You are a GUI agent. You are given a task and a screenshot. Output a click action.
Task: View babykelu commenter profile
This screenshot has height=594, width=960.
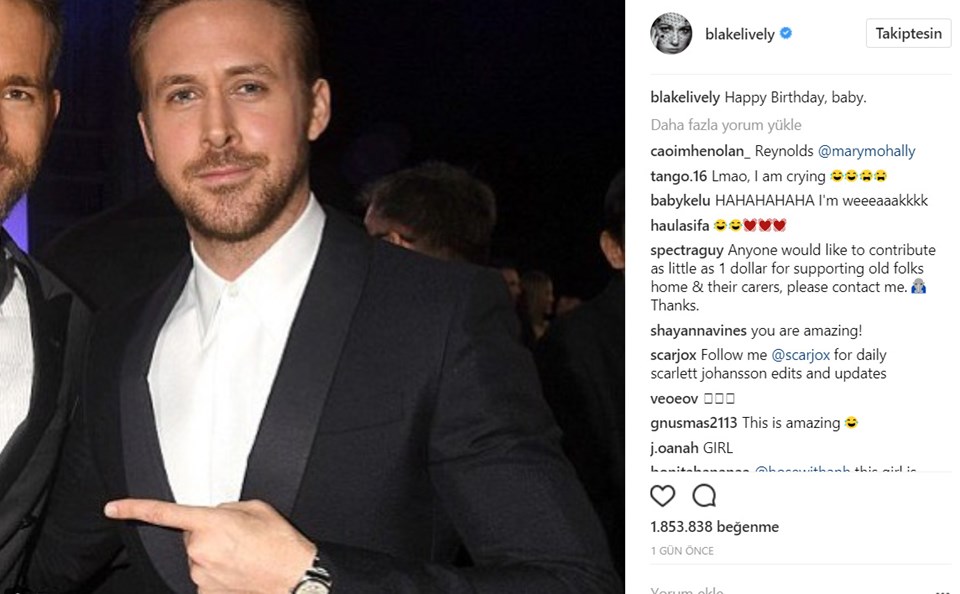tap(680, 201)
